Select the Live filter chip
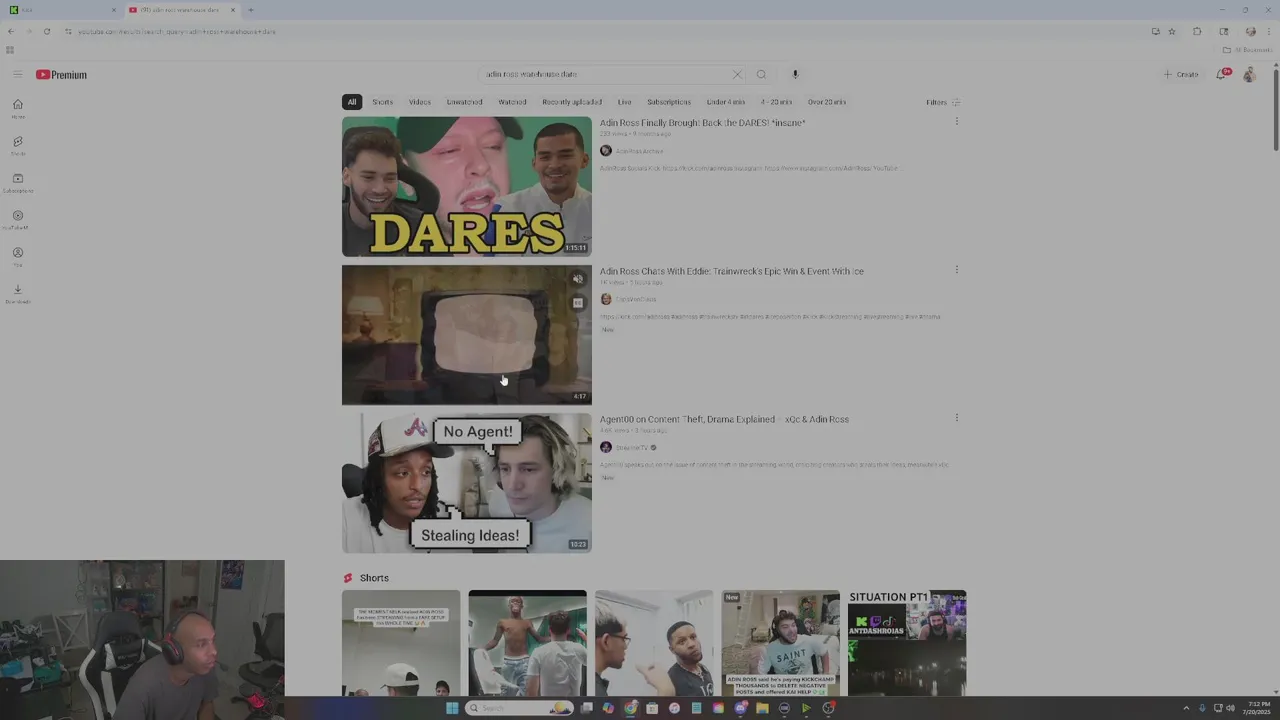The image size is (1280, 720). [x=625, y=102]
